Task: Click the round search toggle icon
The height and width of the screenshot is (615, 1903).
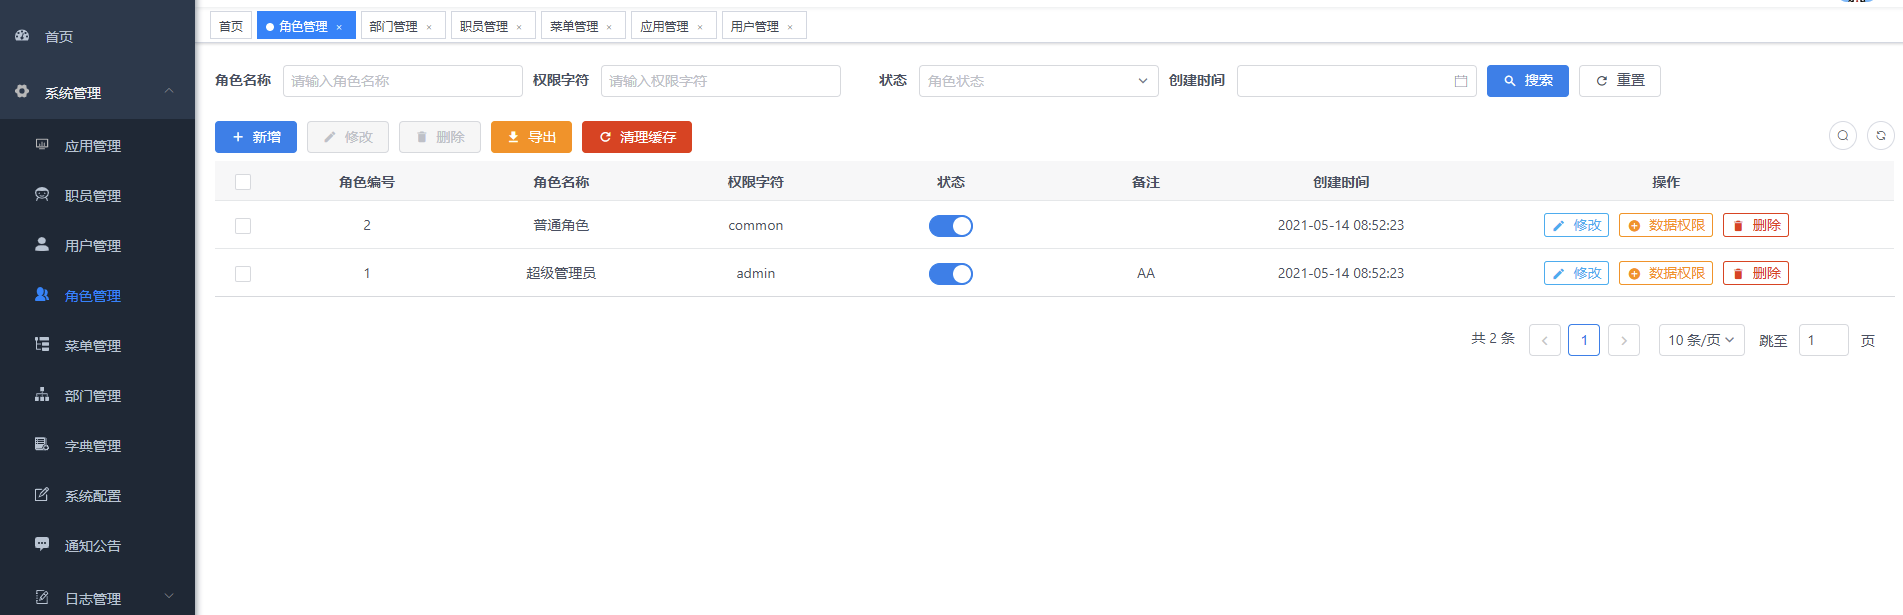Action: pos(1842,136)
